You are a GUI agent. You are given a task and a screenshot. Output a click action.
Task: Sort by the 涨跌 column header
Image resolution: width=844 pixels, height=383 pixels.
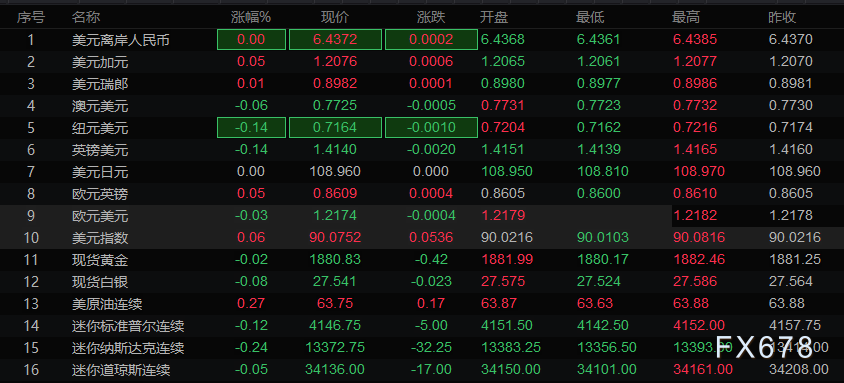point(431,17)
